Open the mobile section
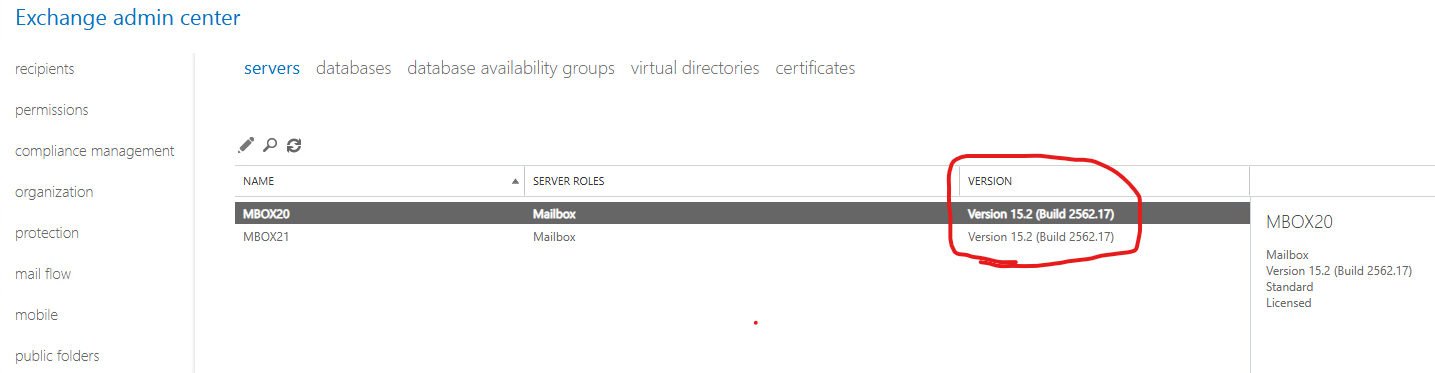 click(37, 315)
